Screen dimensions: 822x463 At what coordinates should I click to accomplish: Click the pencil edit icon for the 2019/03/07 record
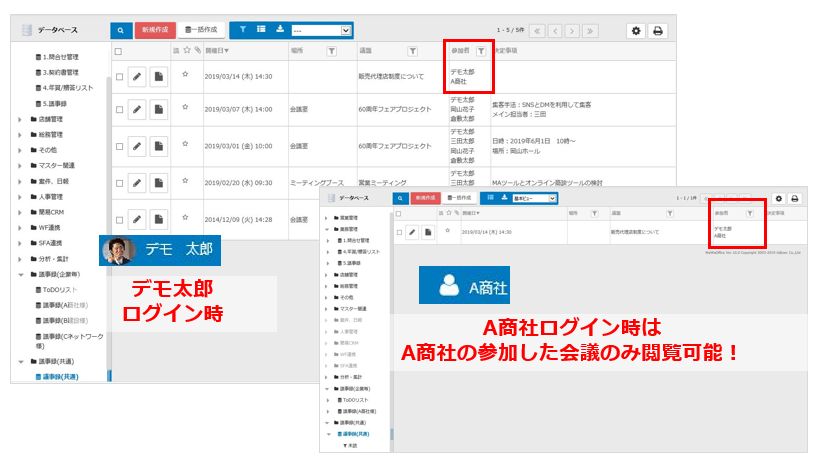pos(137,110)
